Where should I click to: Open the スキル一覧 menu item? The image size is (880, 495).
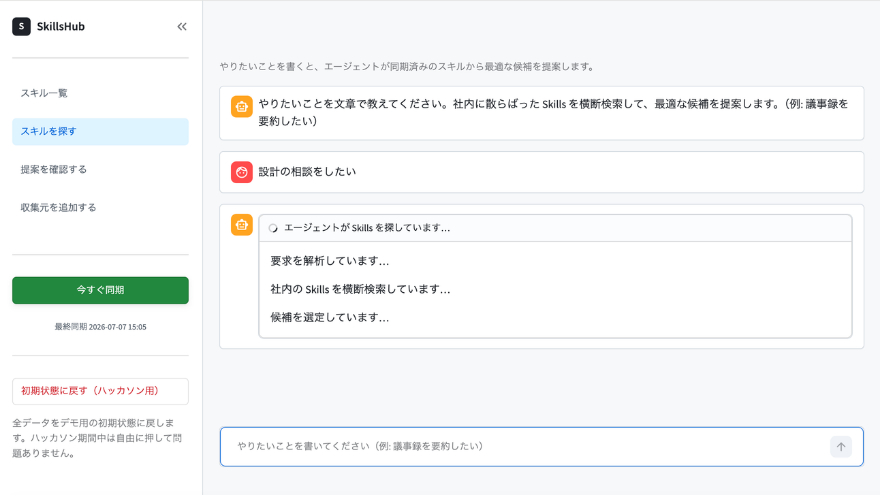(x=100, y=93)
